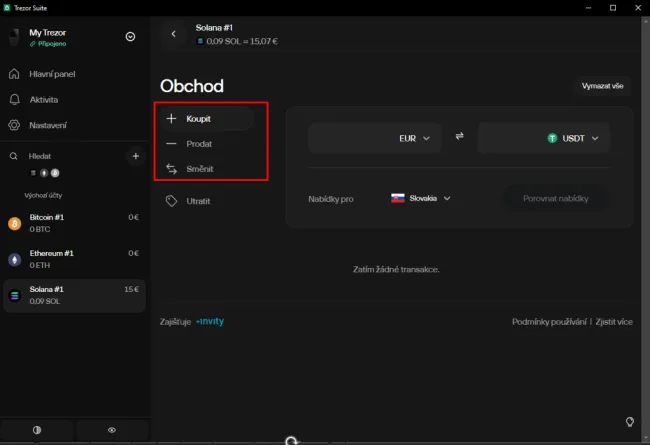
Task: Switch to Směnit exchange tab
Action: click(207, 169)
